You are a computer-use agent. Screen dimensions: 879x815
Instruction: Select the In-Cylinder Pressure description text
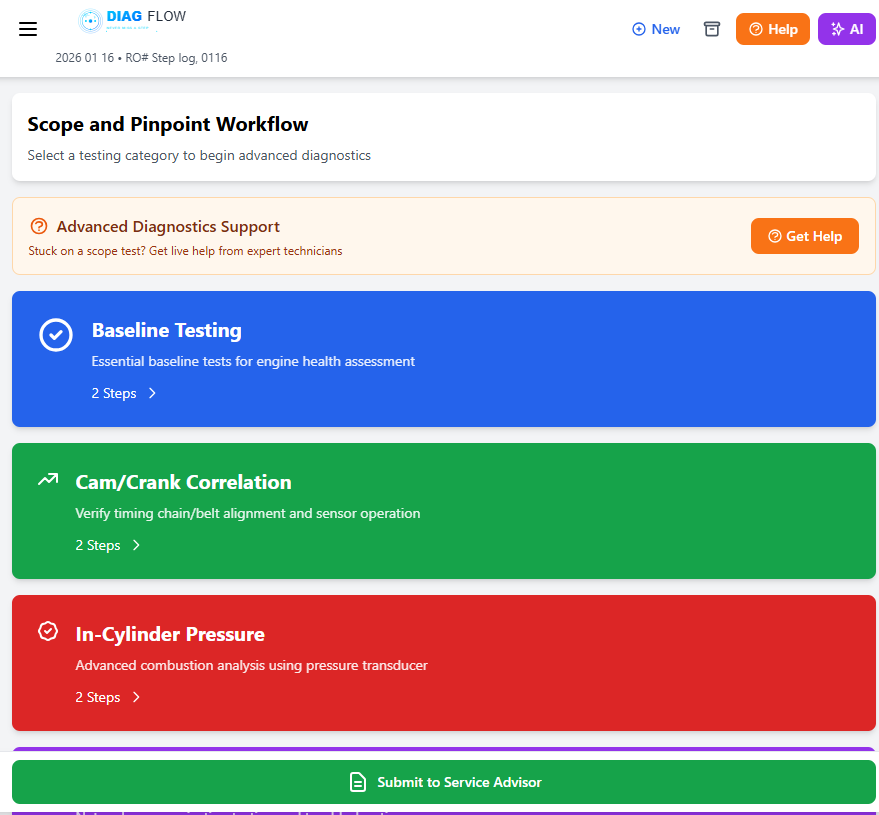coord(251,665)
